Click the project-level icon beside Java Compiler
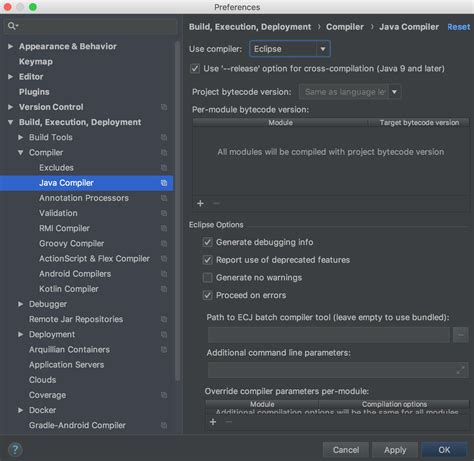This screenshot has height=461, width=474. pyautogui.click(x=164, y=183)
